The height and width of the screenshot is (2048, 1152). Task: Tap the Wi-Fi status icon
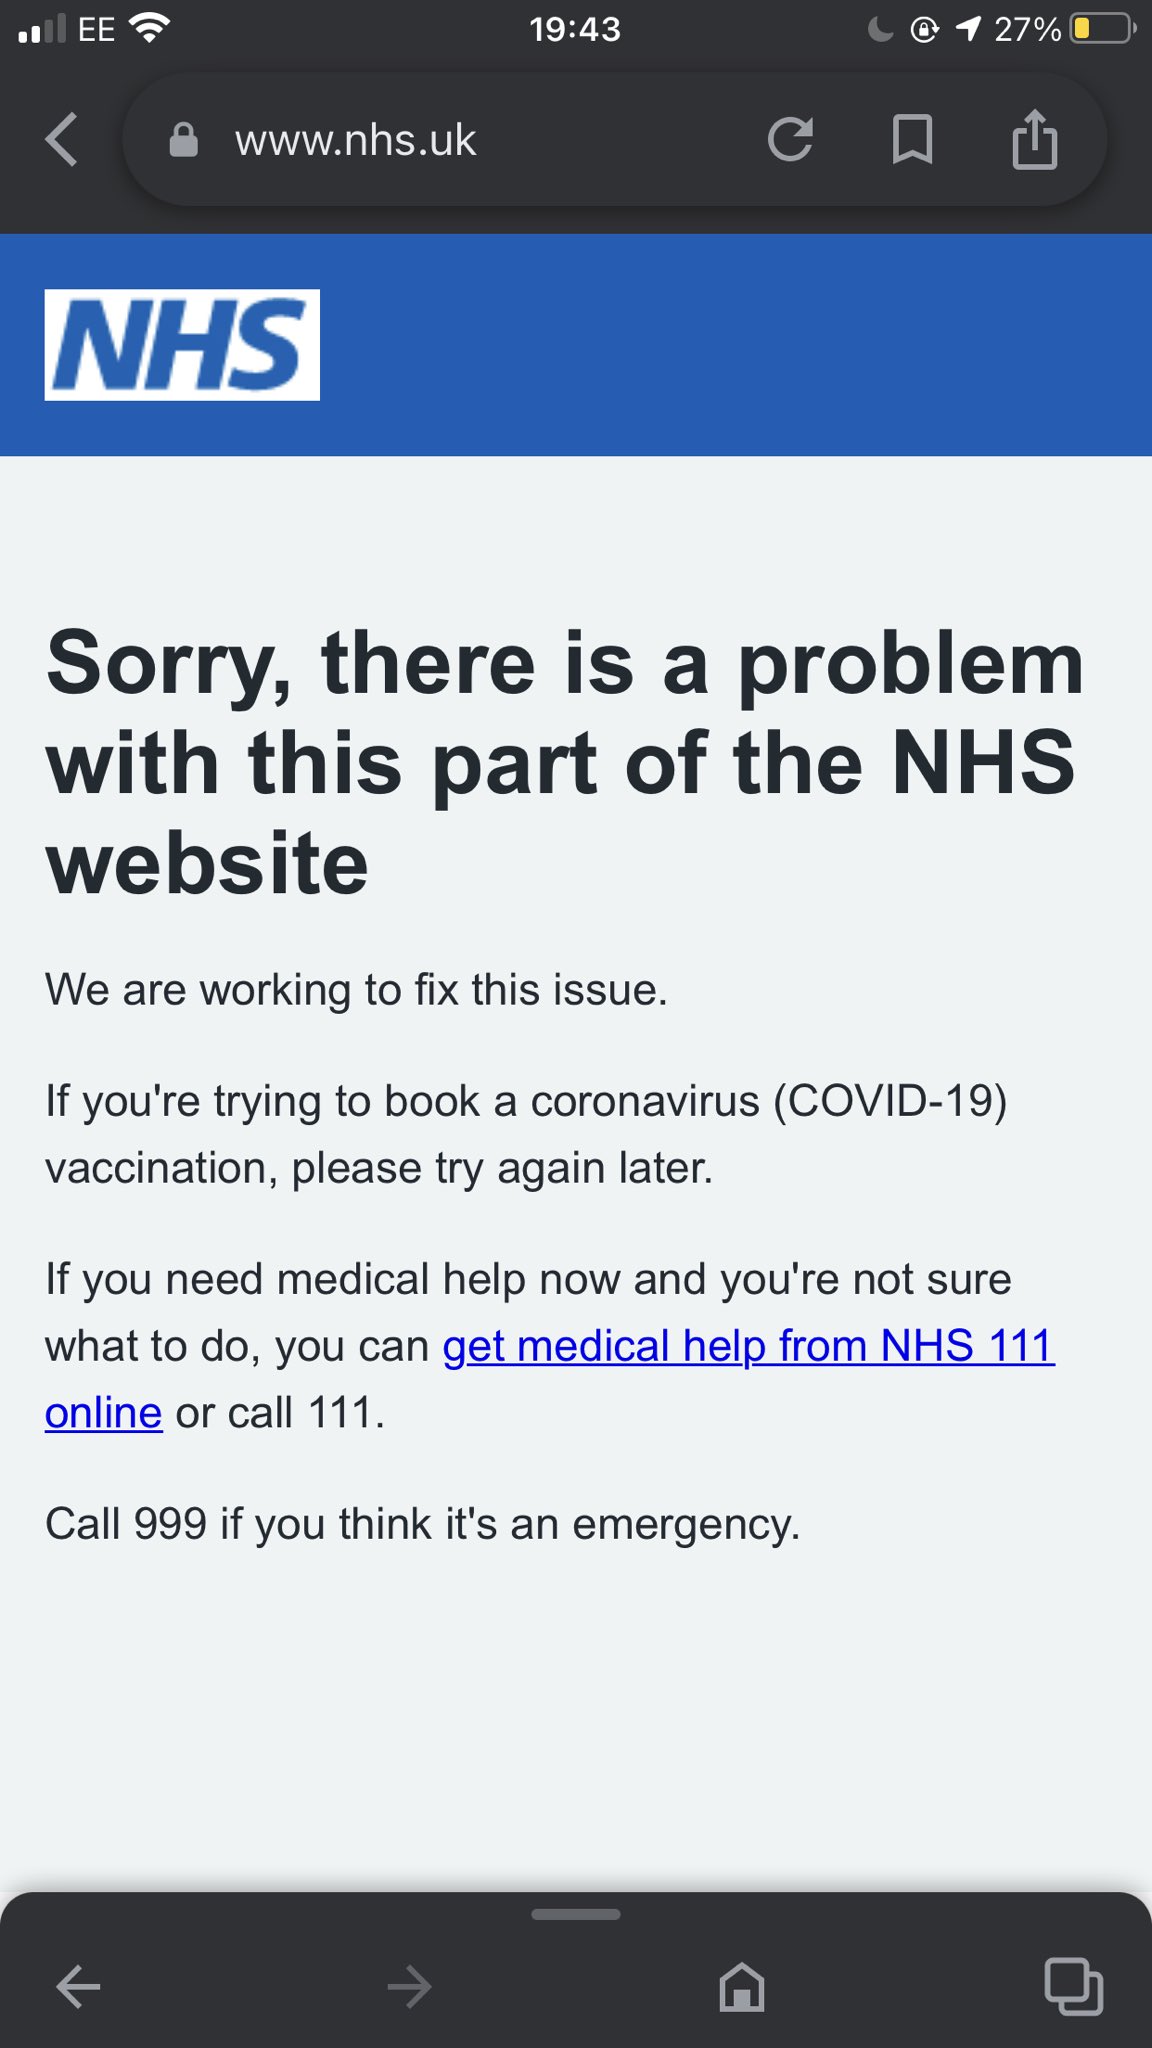(150, 29)
